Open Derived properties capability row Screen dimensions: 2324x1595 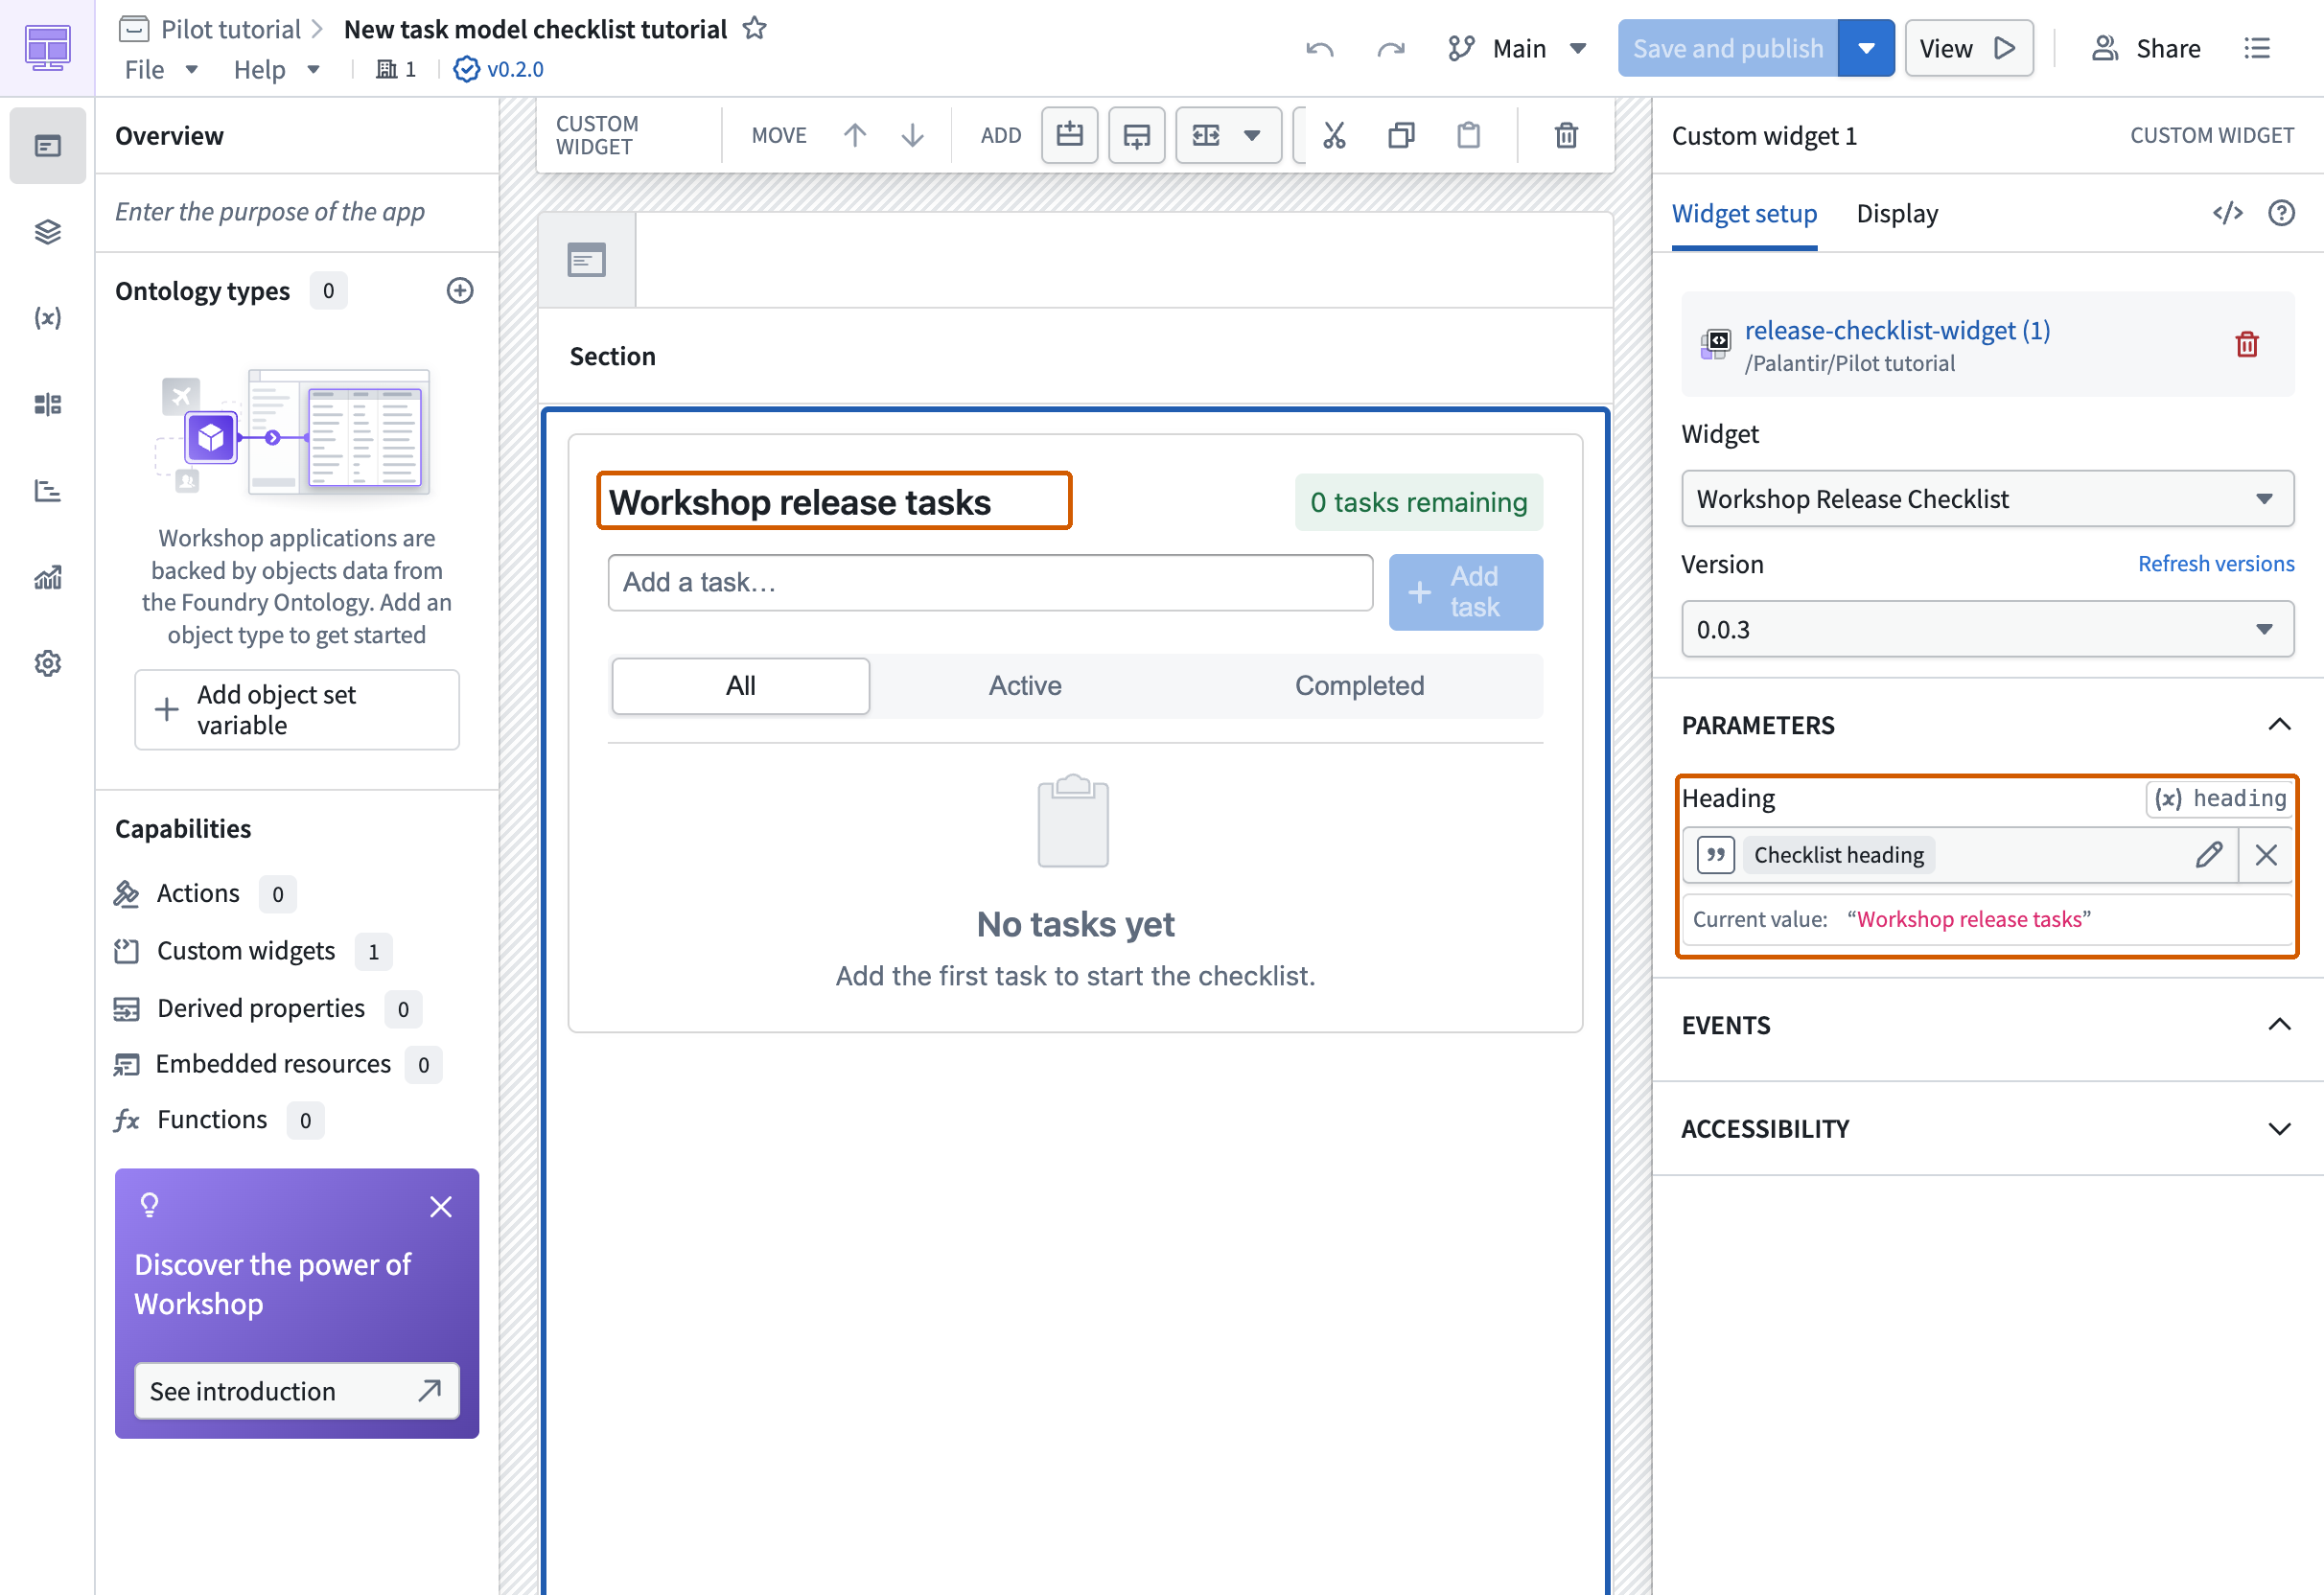(x=268, y=1009)
